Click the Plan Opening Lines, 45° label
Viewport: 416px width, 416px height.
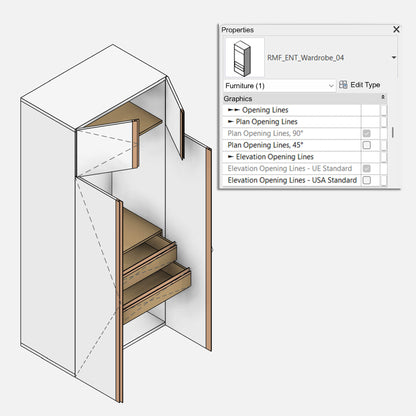point(265,145)
